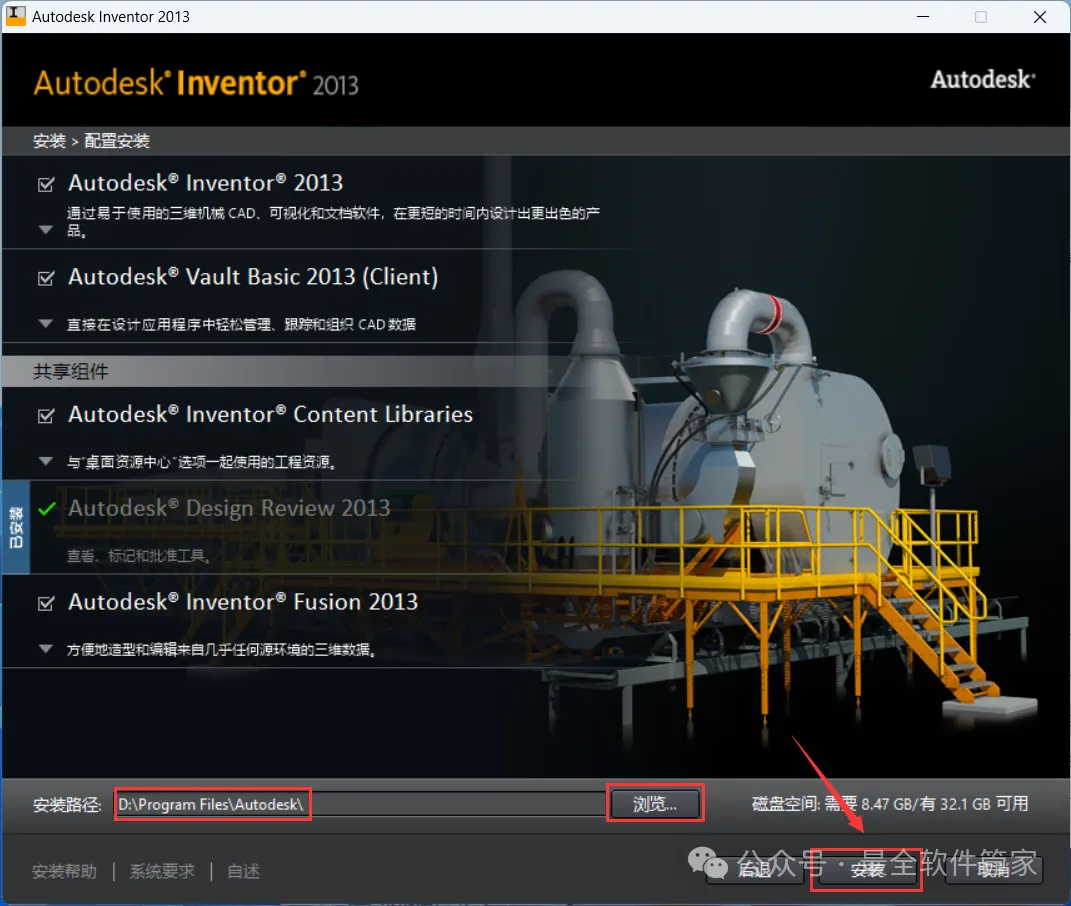Toggle the Inventor Fusion 2013 checkbox
The image size is (1071, 906).
click(46, 603)
